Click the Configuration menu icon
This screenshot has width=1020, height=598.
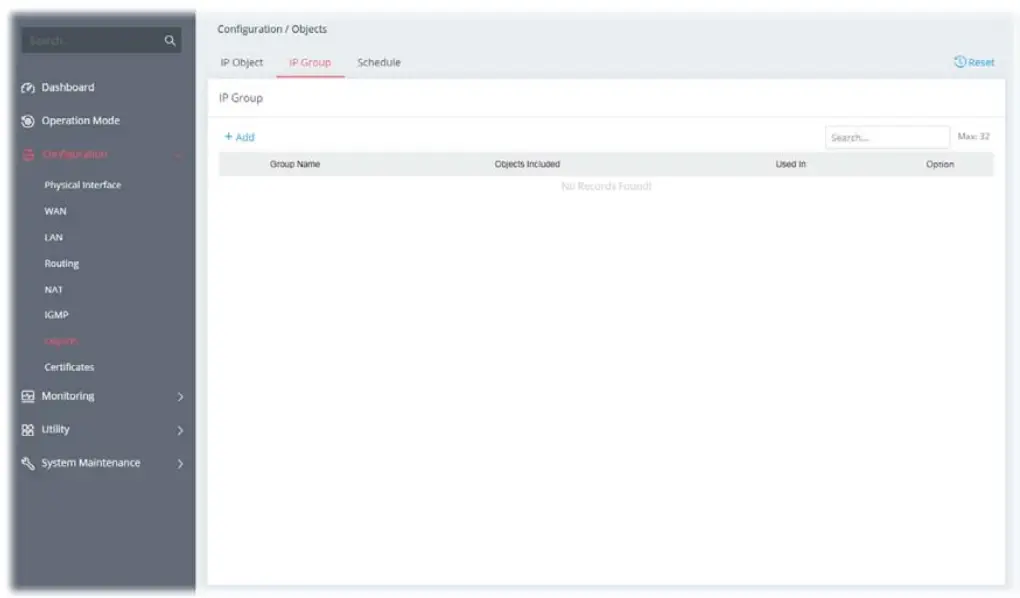28,154
